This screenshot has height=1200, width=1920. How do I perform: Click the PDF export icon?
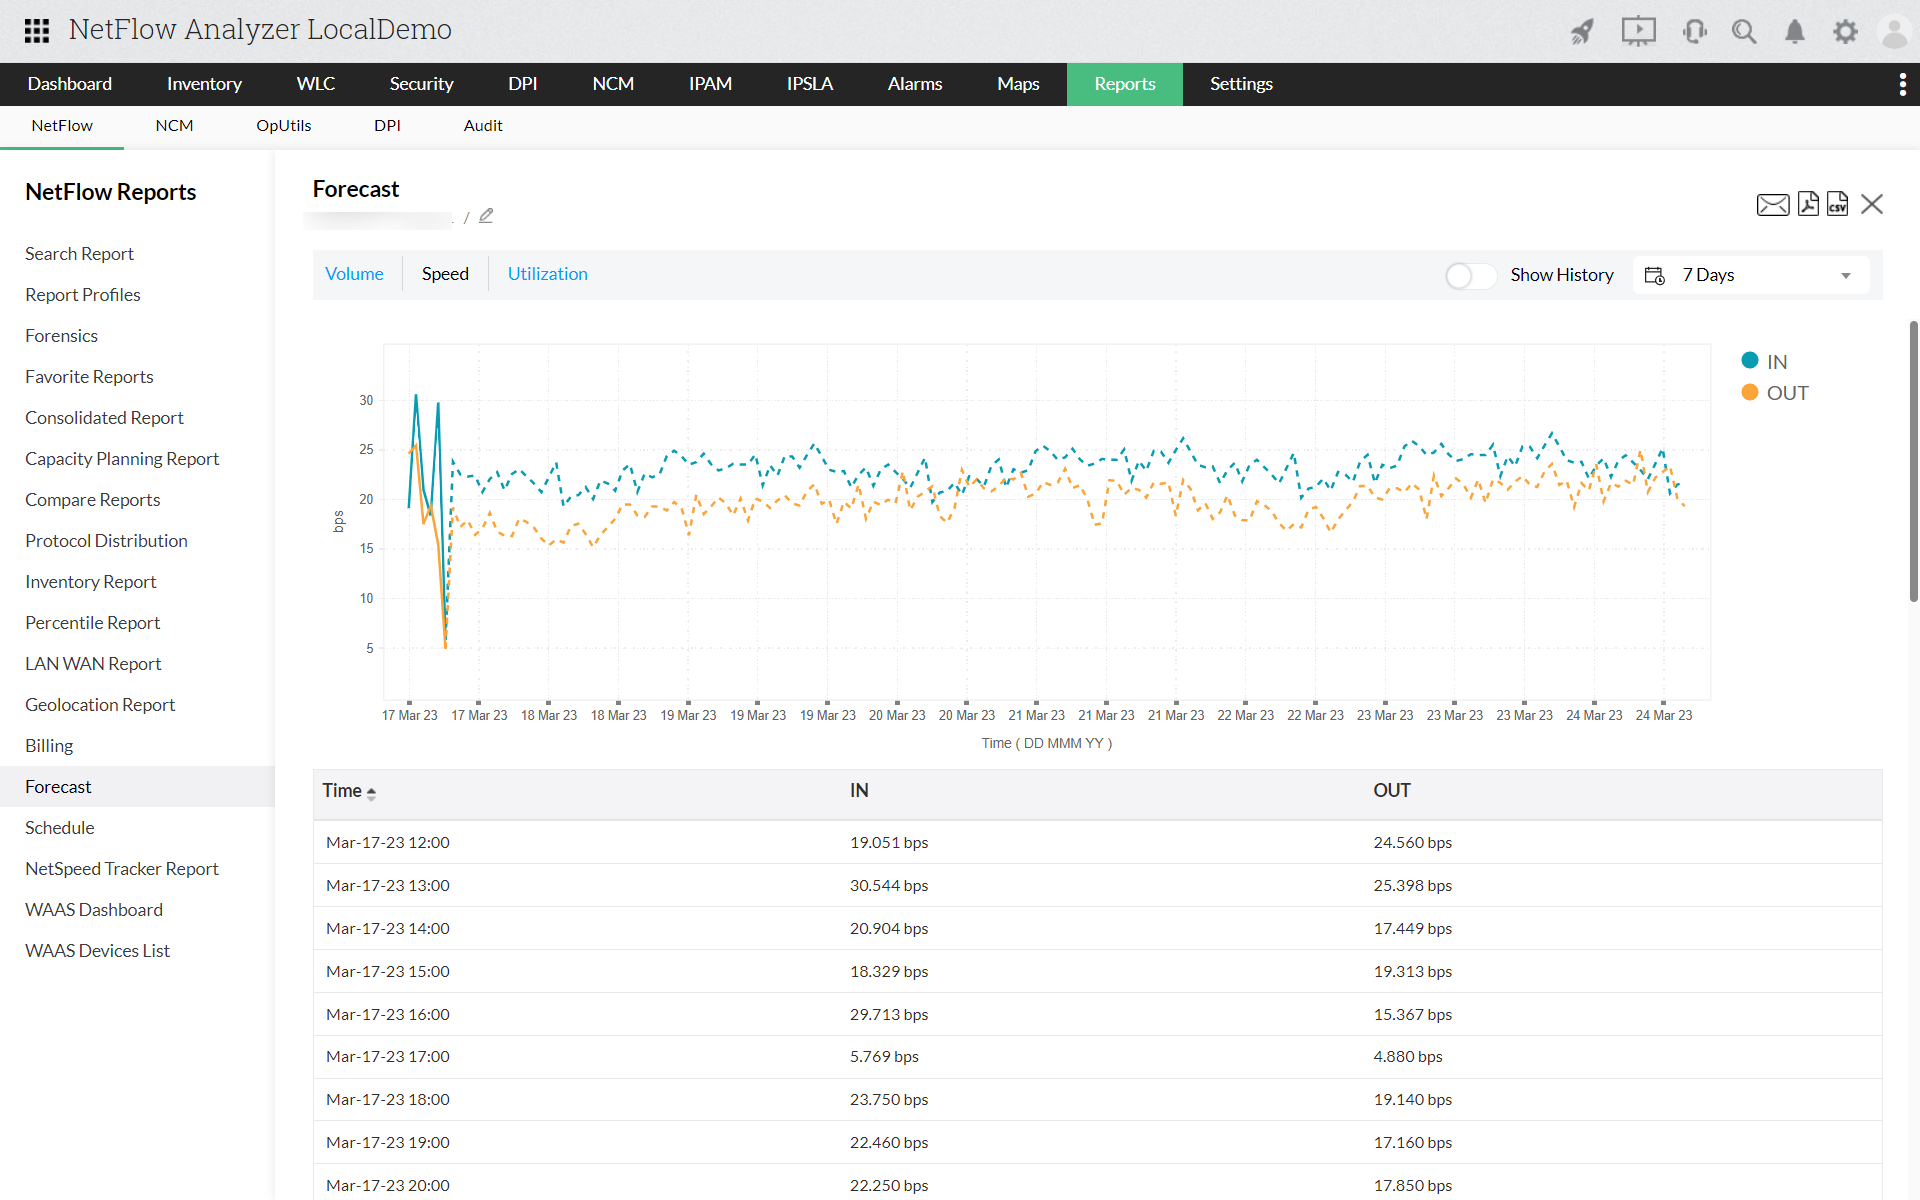click(1807, 205)
